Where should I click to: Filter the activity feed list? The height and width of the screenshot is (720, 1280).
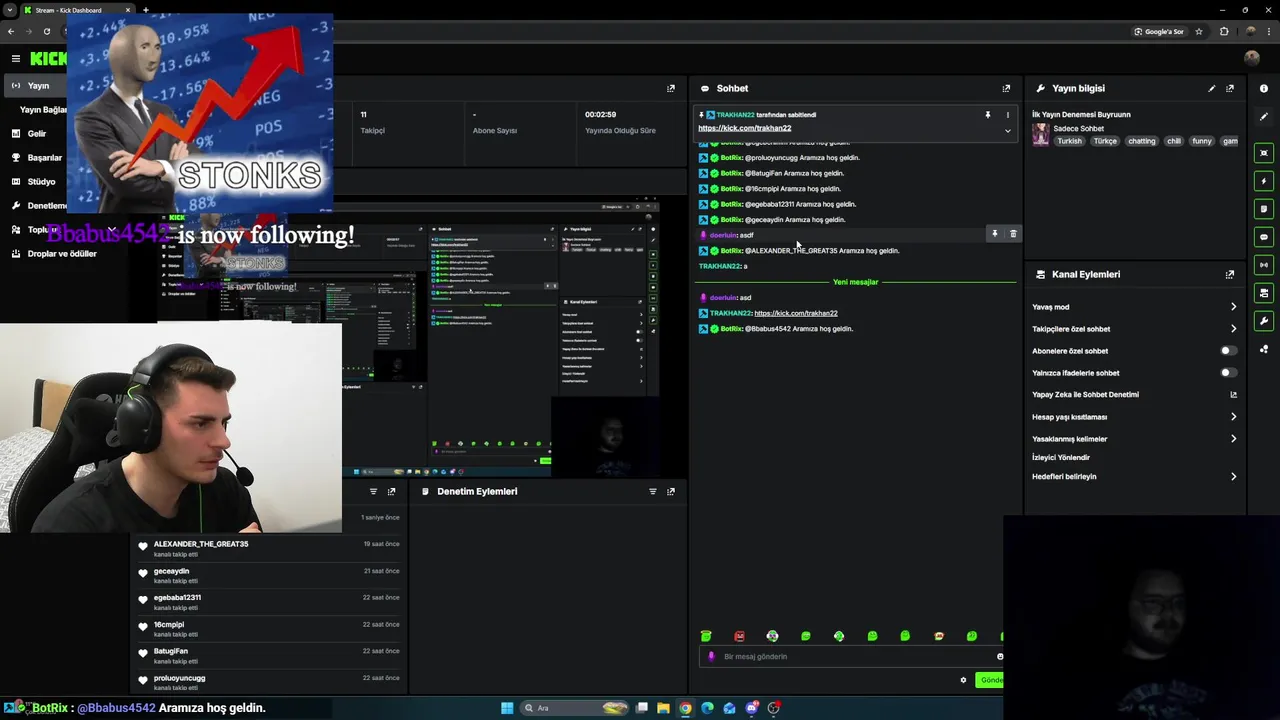tap(373, 491)
